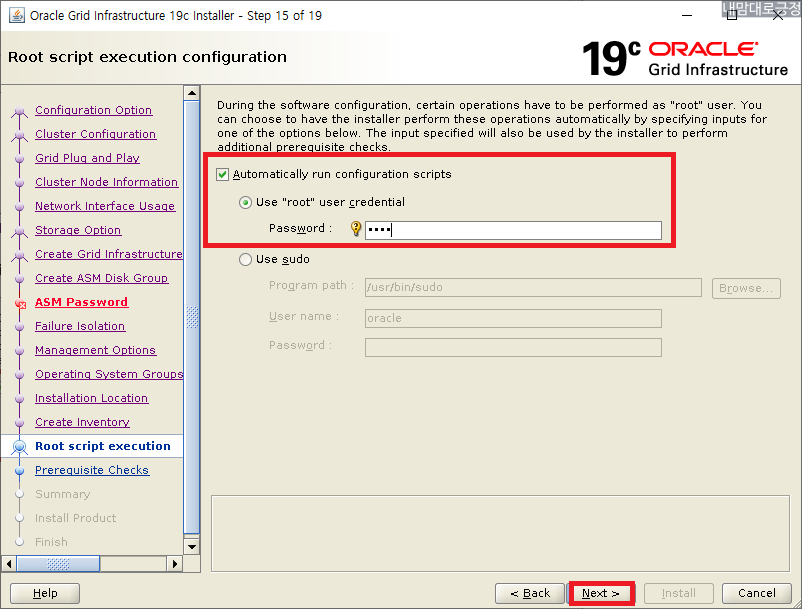Click the Oracle installer Java icon in title bar
Viewport: 802px width, 609px height.
[17, 15]
